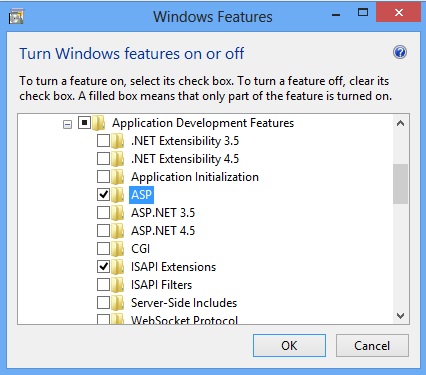This screenshot has height=375, width=426.
Task: Select the Server-Side Includes label
Action: (184, 303)
